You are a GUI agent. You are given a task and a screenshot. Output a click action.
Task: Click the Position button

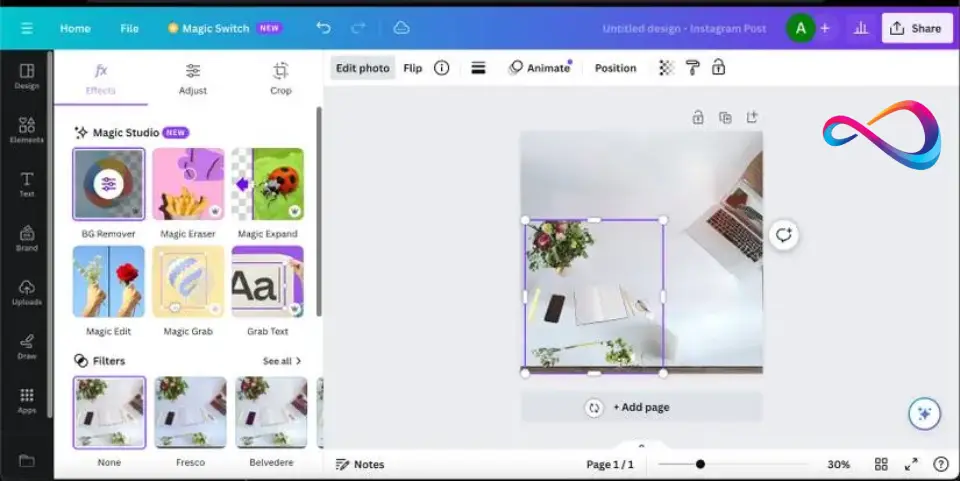pyautogui.click(x=615, y=68)
